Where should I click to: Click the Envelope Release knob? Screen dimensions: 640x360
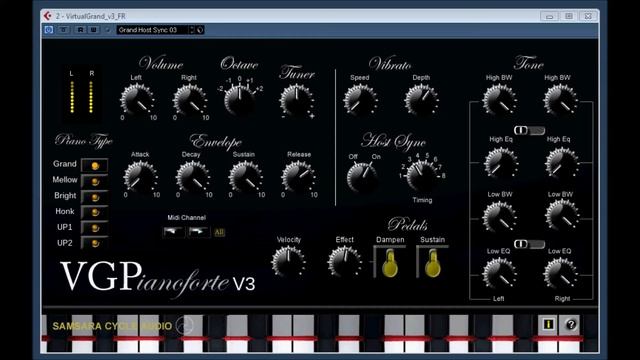[298, 177]
